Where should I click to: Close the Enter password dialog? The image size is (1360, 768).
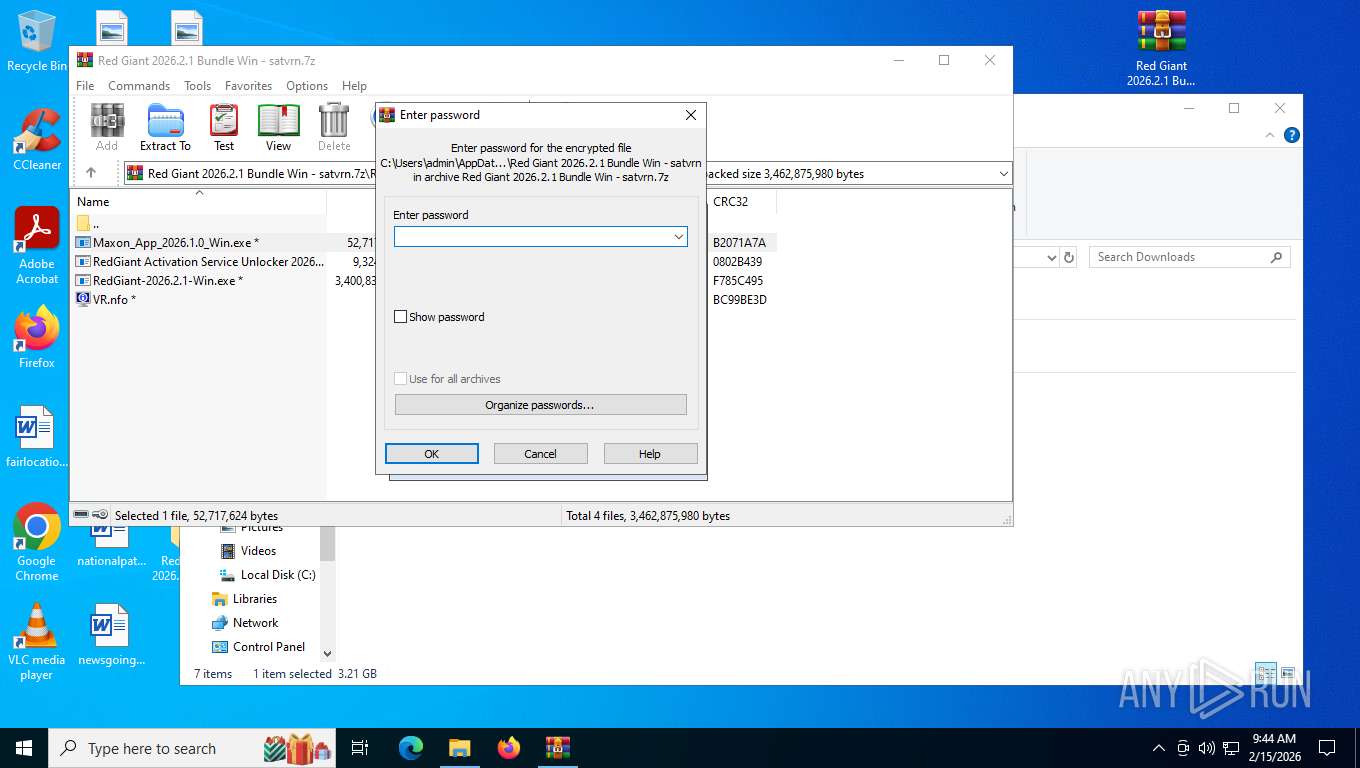pyautogui.click(x=690, y=115)
